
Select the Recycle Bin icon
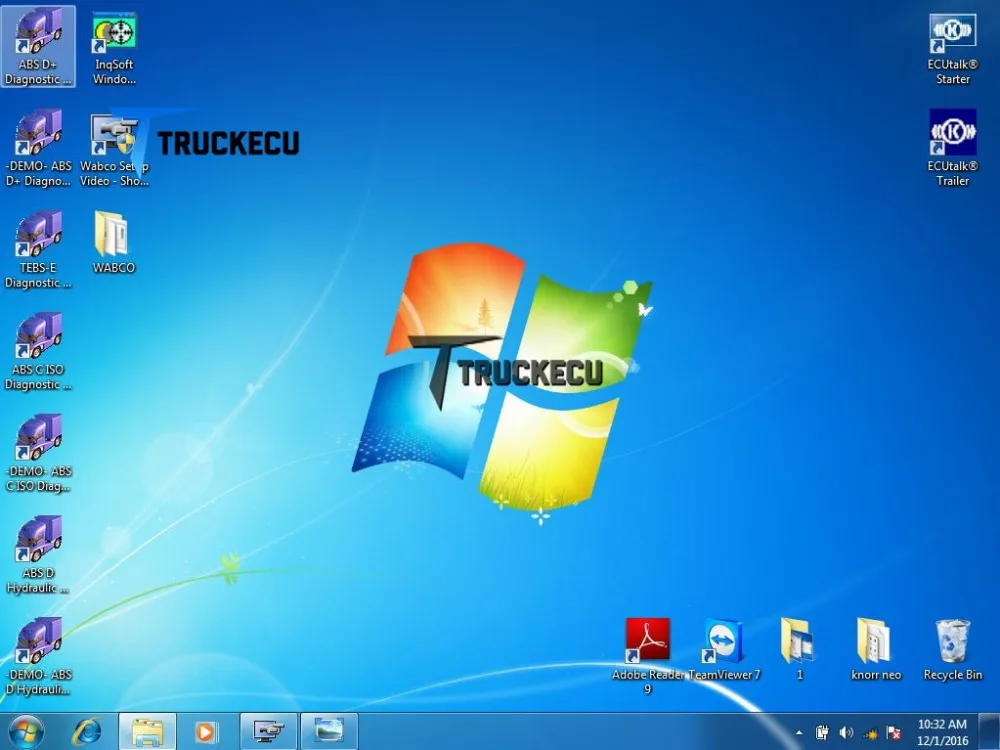point(953,649)
